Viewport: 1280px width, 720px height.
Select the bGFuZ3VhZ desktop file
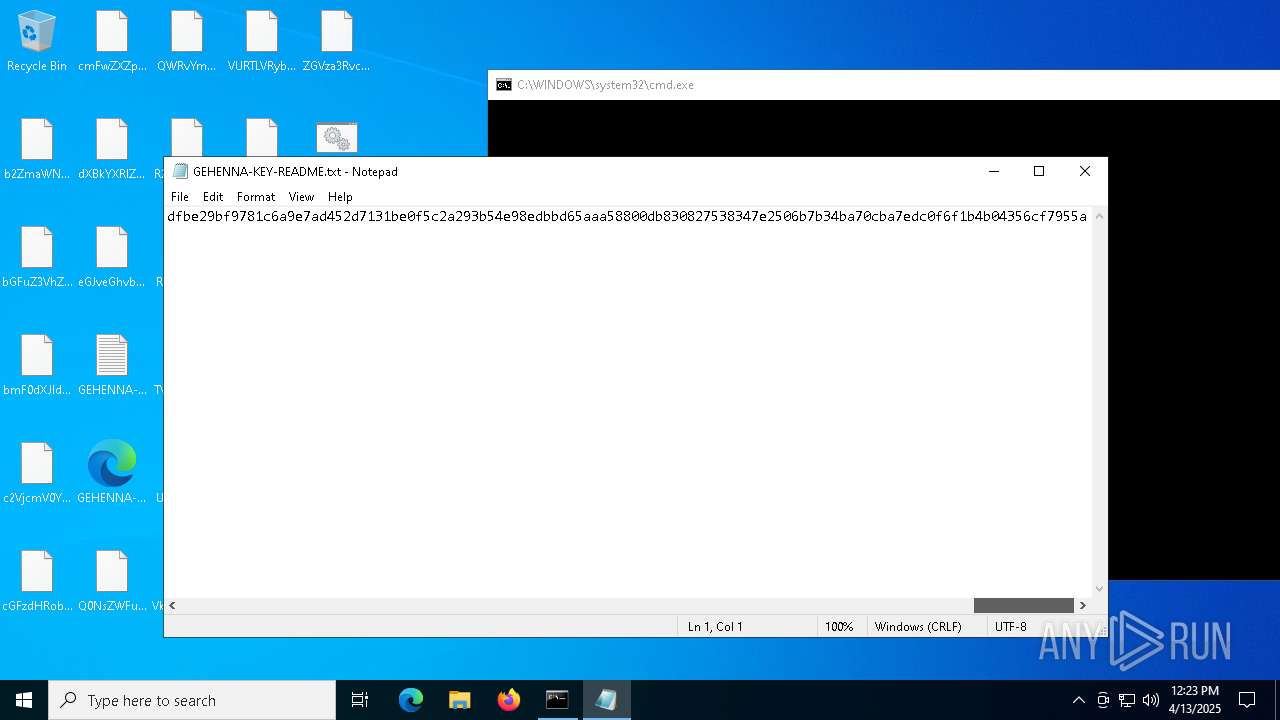(x=37, y=257)
